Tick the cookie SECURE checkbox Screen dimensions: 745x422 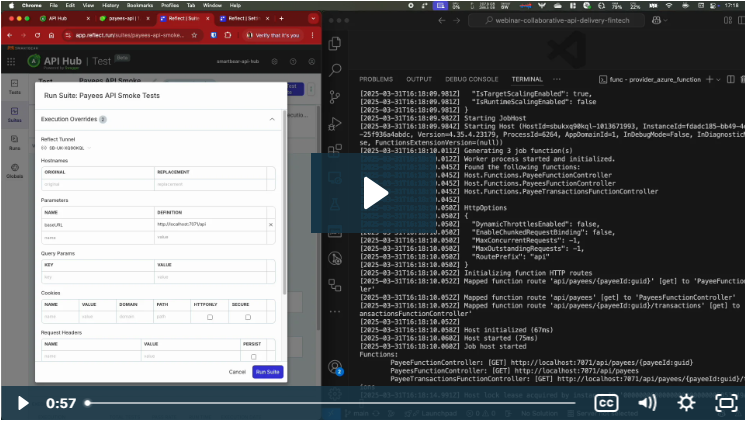(248, 317)
